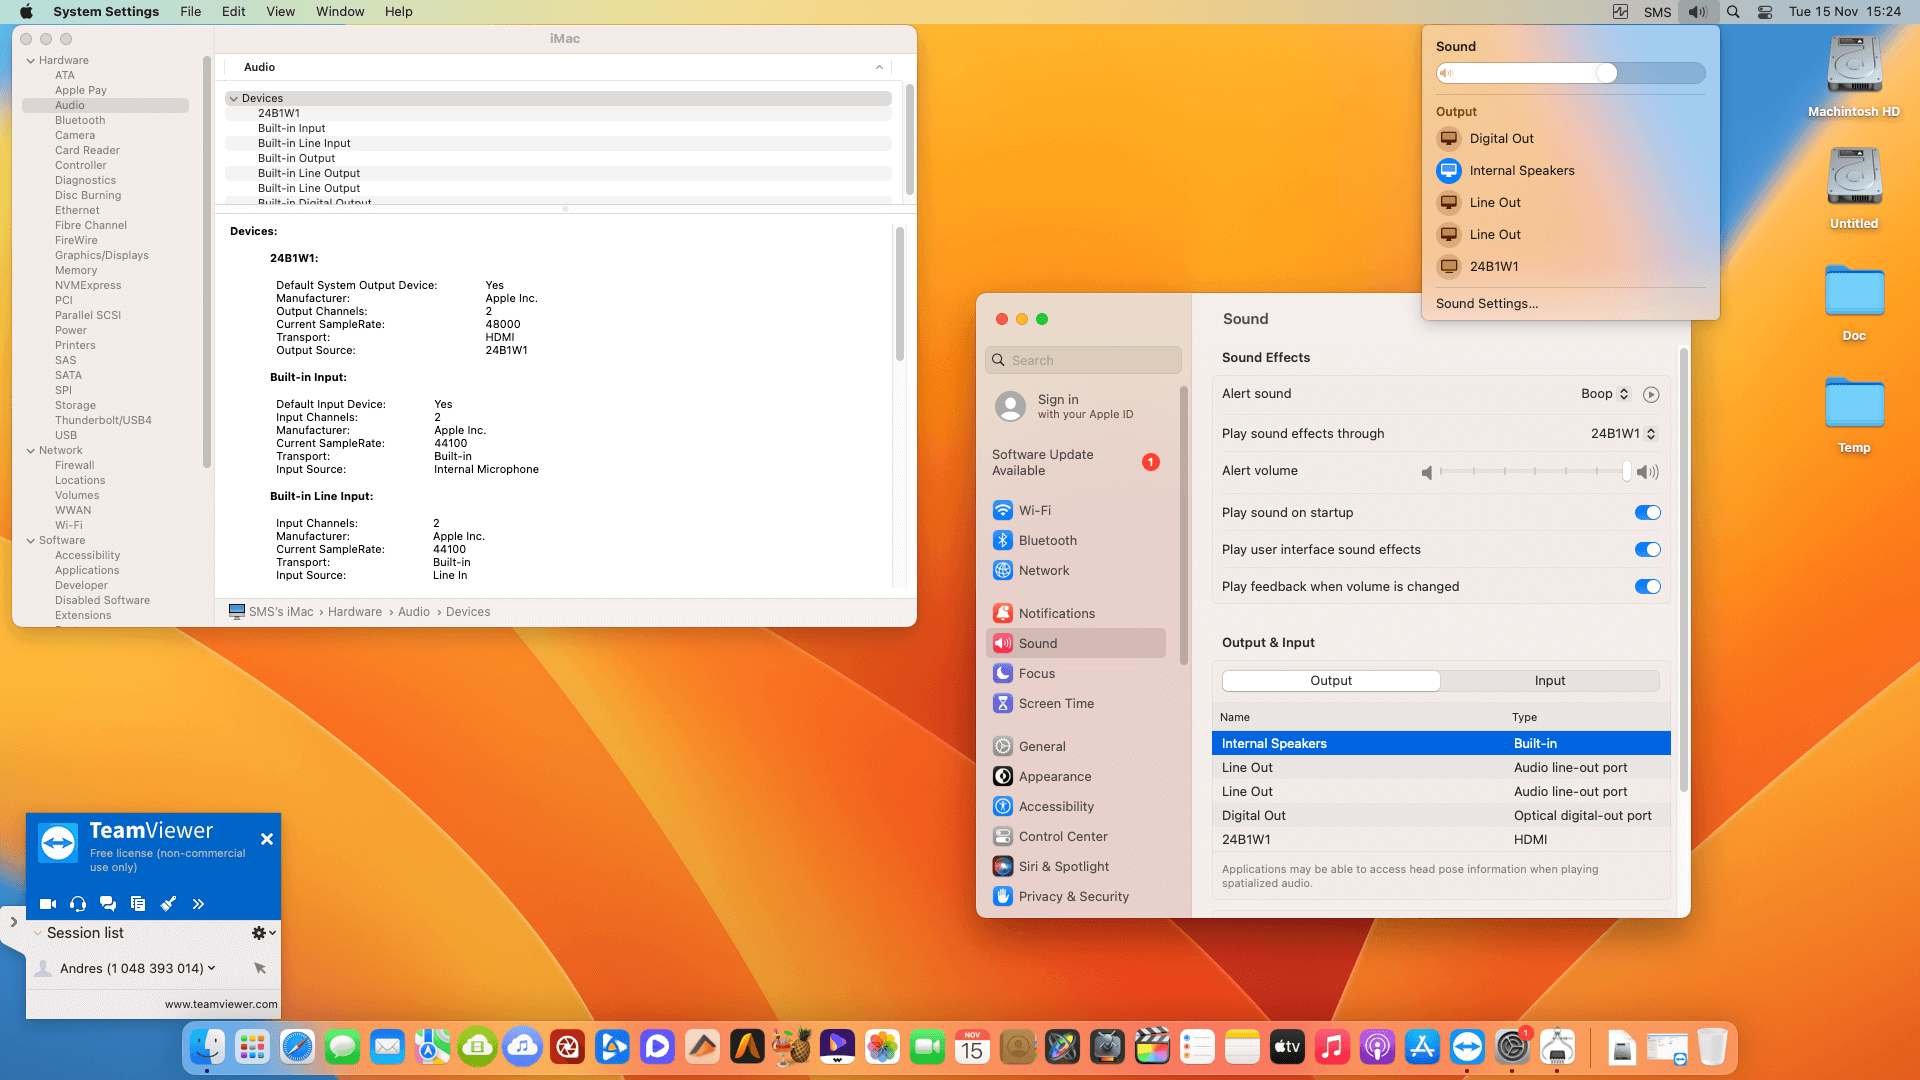Toggle Play user interface sound effects
Screen dimensions: 1920x1080
click(1647, 550)
